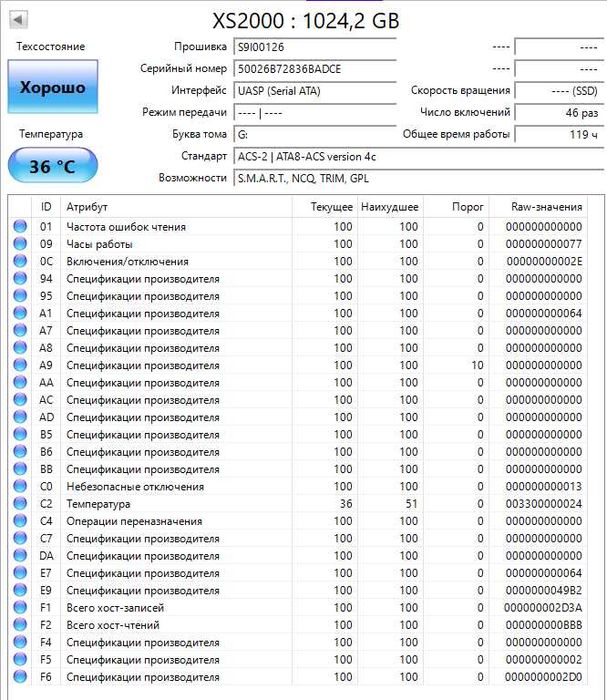
Task: Click the Текущее column header
Action: [324, 207]
